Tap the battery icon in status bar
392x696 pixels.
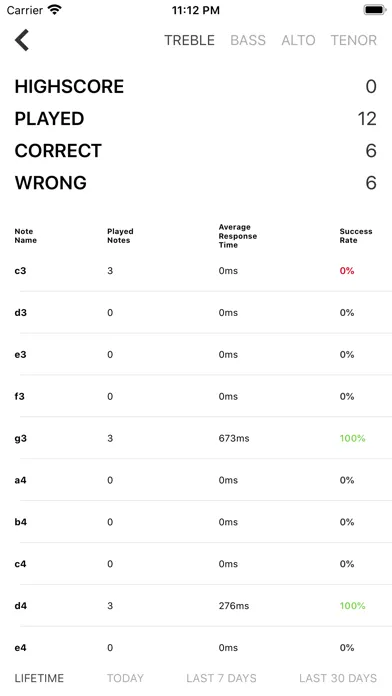[375, 10]
